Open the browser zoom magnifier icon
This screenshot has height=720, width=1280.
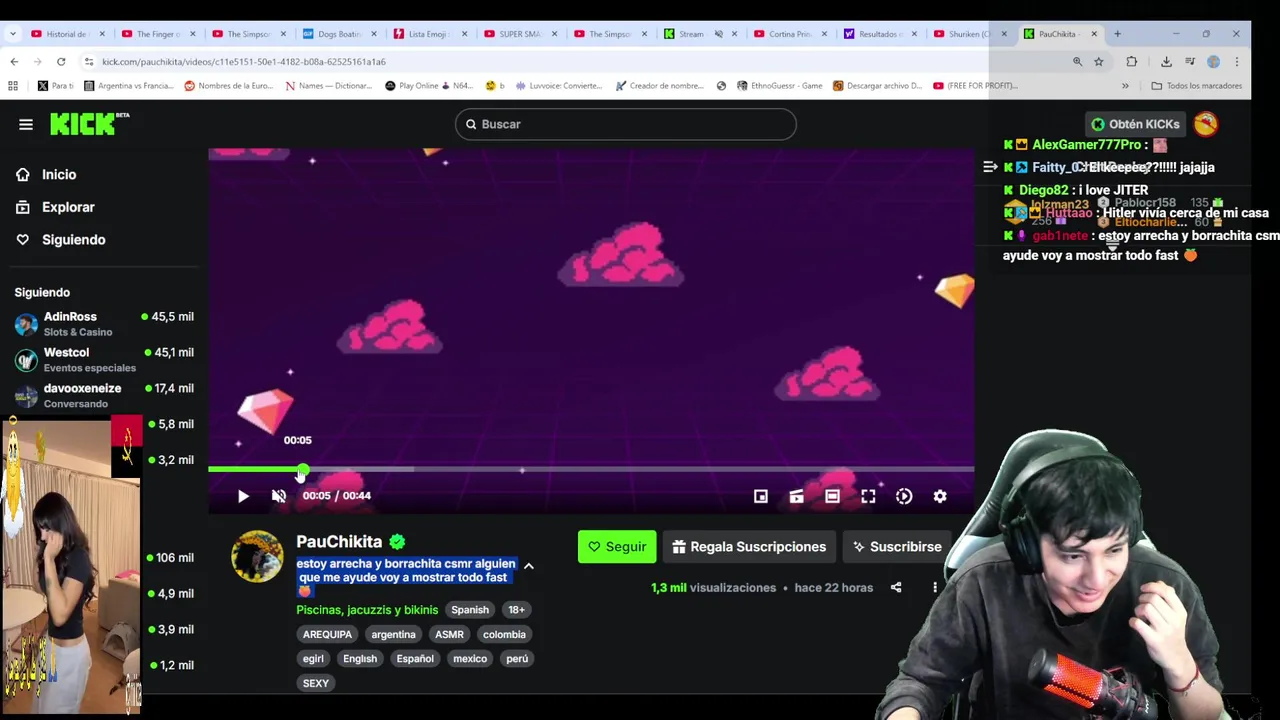(x=1077, y=62)
